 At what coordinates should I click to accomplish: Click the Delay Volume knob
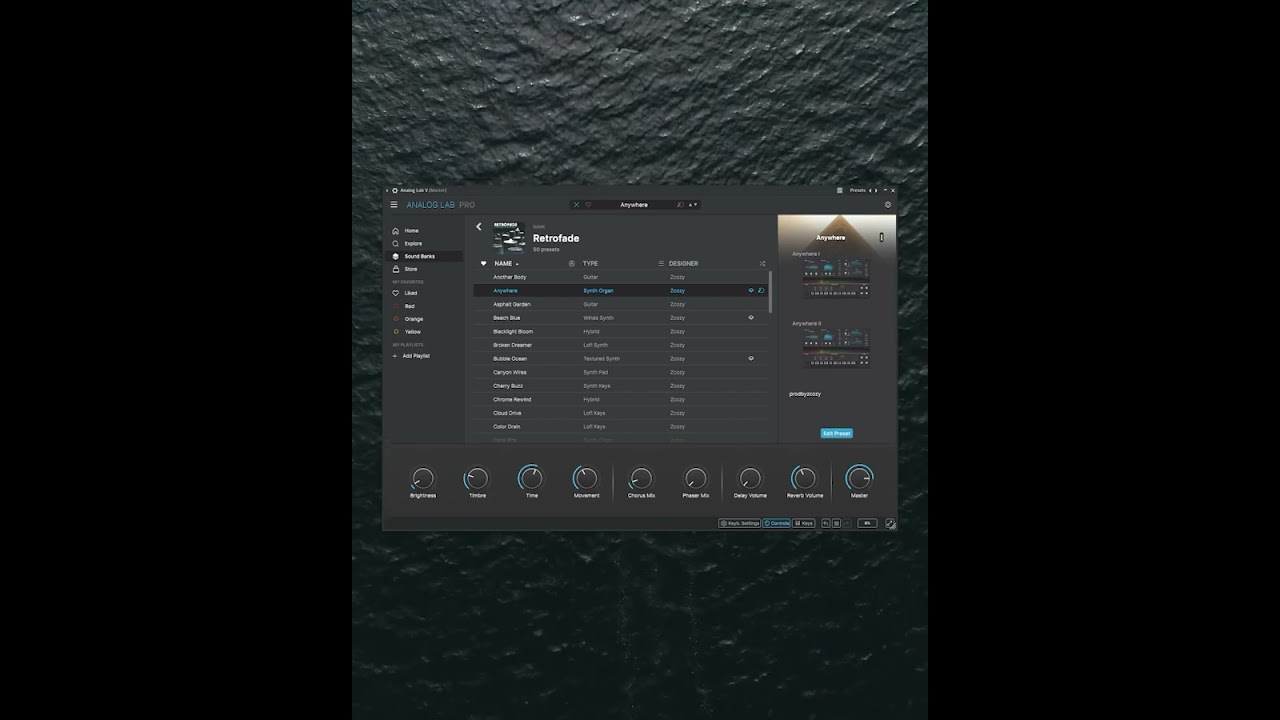(750, 479)
